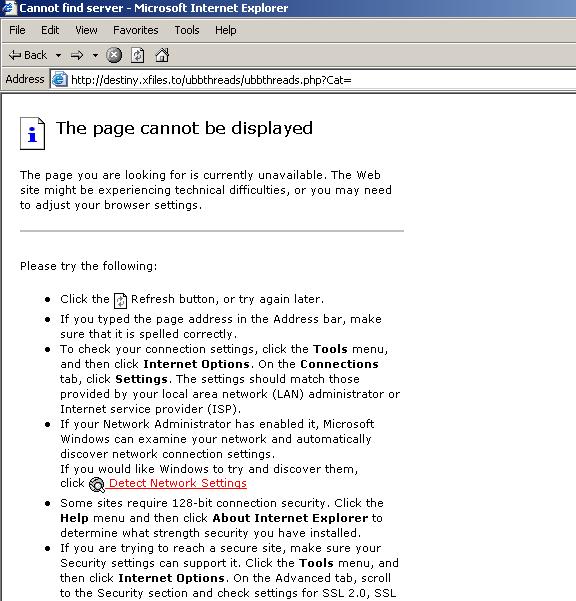Click the inline Refresh icon in instructions

pyautogui.click(x=120, y=300)
